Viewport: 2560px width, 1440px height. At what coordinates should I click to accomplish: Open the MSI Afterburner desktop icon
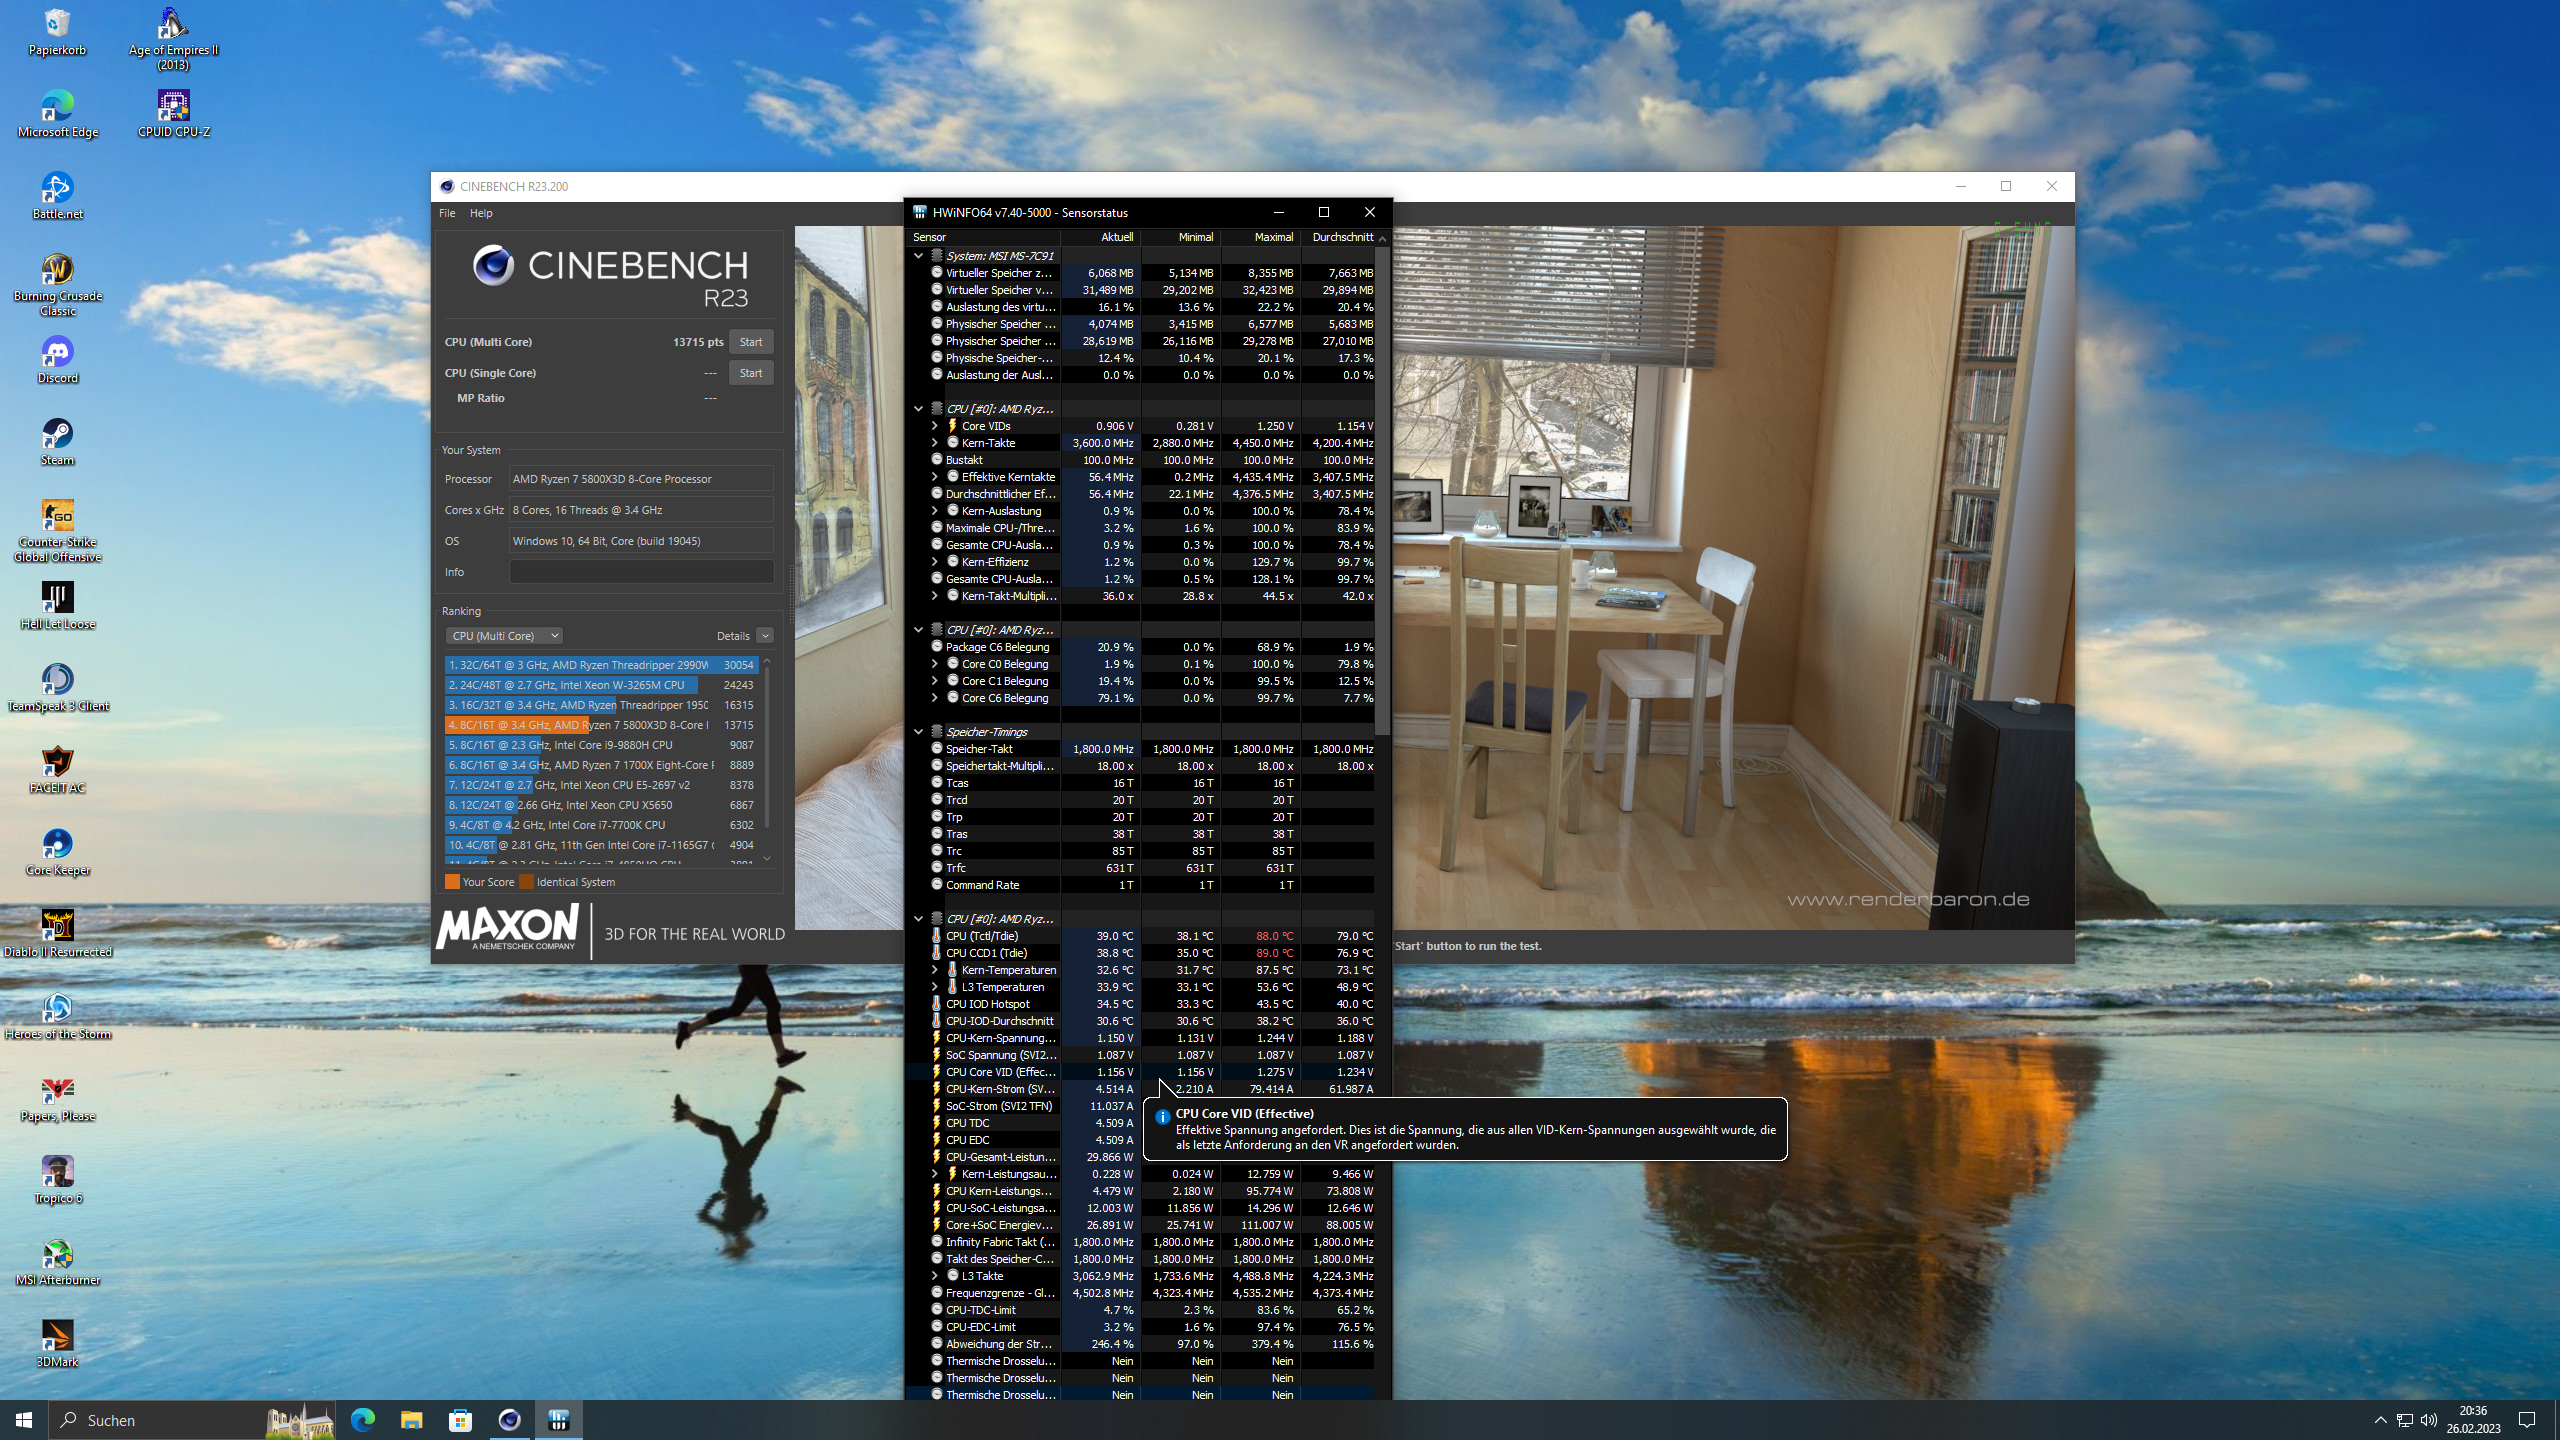[57, 1255]
